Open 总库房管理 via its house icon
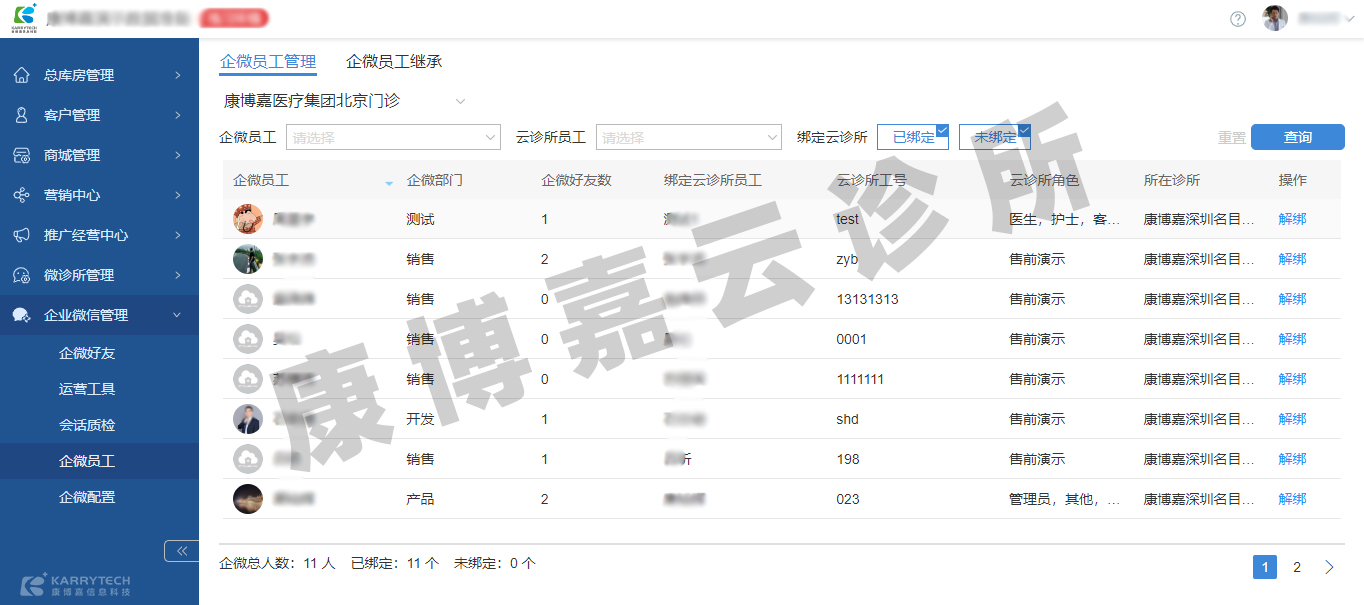The width and height of the screenshot is (1364, 605). pos(21,75)
